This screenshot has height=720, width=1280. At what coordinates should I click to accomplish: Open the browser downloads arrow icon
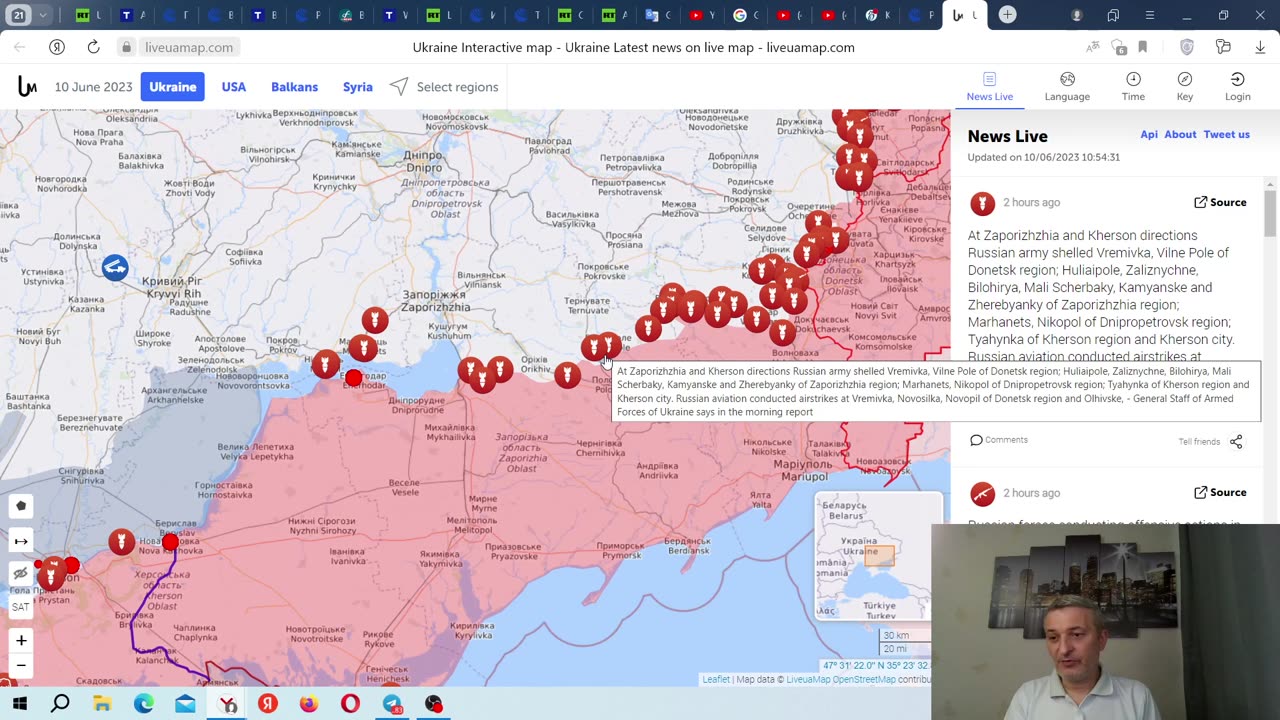coord(1260,47)
